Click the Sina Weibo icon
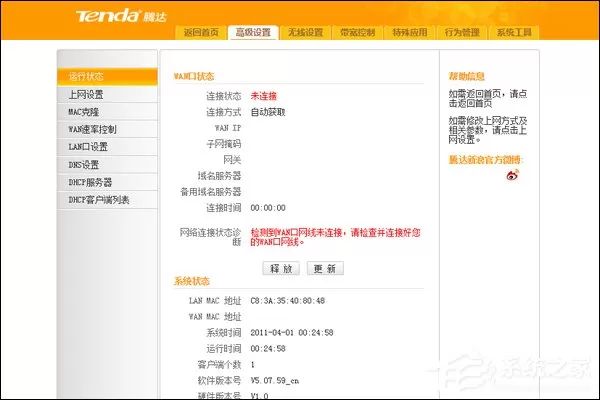This screenshot has height=400, width=600. click(x=512, y=175)
